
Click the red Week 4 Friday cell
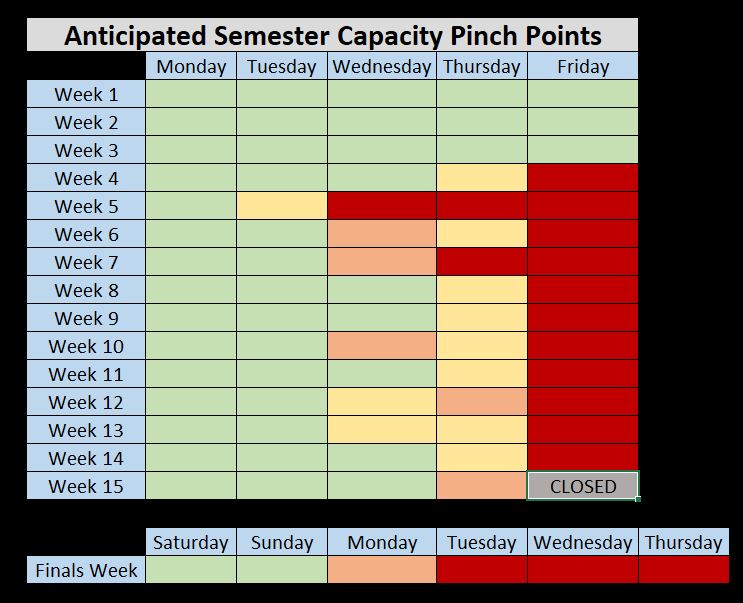tap(583, 178)
